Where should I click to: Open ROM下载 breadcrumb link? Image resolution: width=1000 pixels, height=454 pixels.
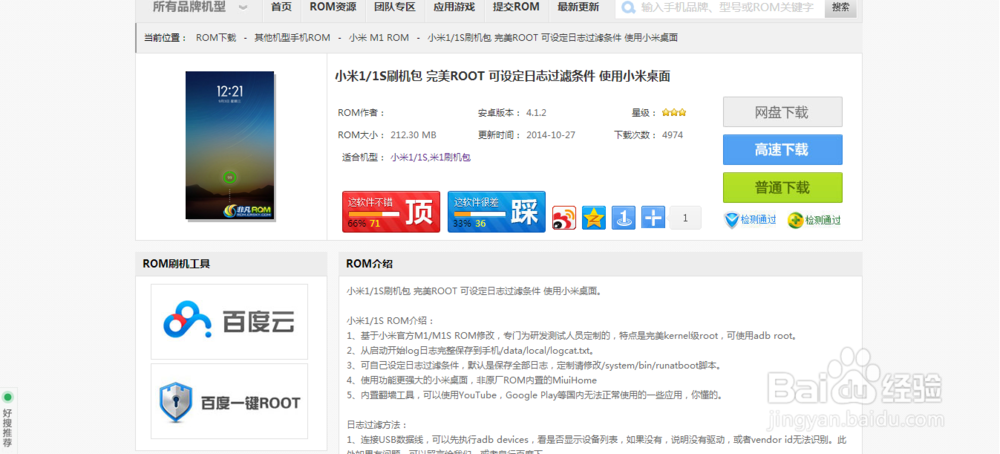(x=216, y=38)
